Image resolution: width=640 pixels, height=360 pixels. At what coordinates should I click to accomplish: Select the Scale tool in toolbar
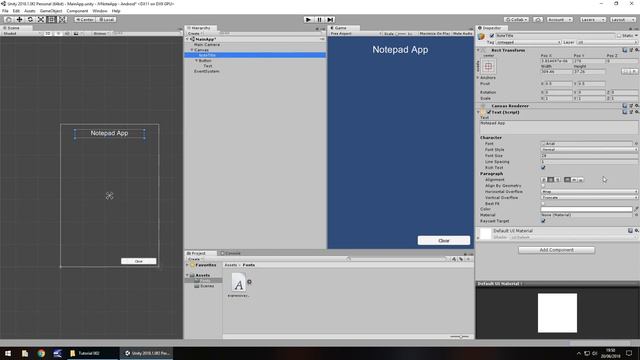coord(41,20)
